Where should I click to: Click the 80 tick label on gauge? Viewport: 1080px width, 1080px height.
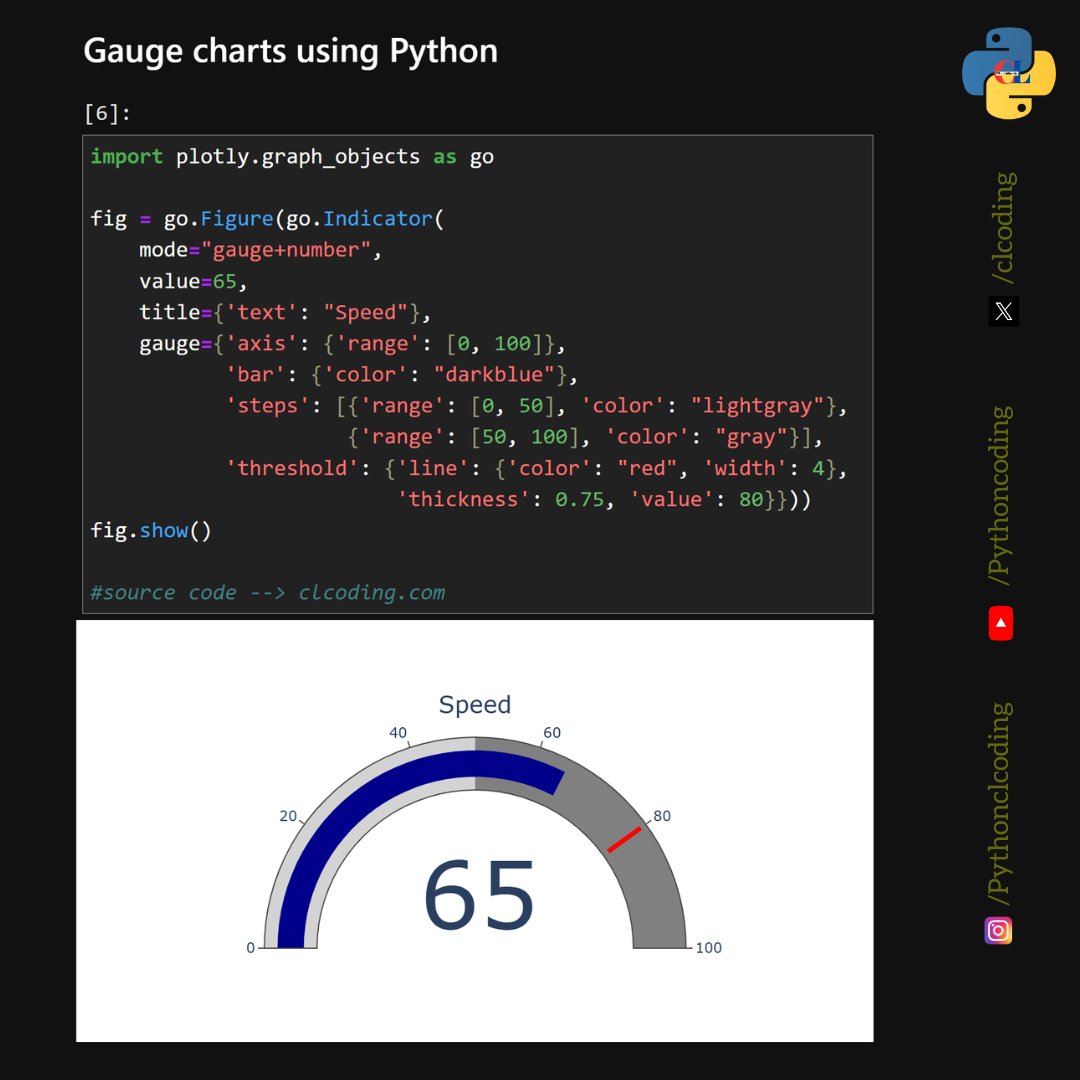click(x=663, y=816)
